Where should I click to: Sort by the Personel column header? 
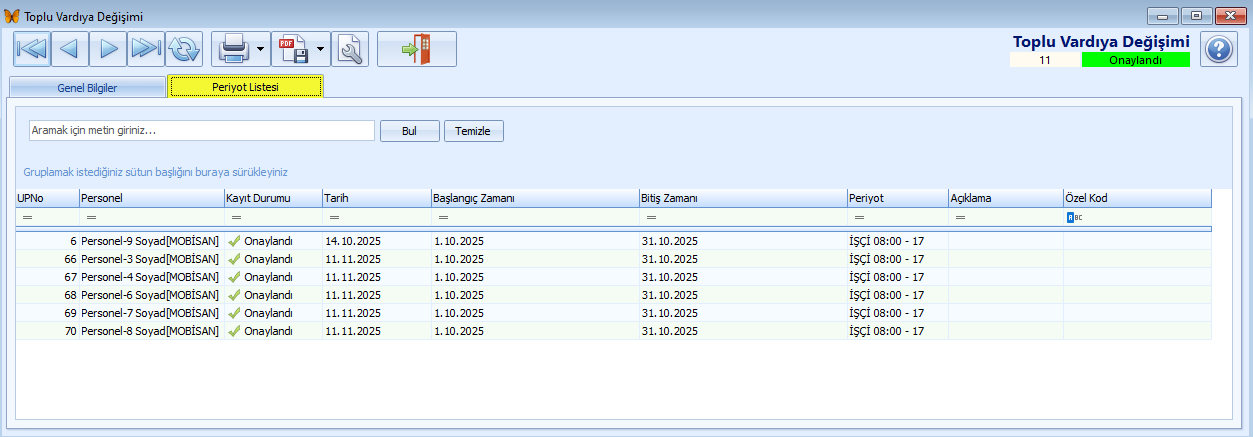click(x=150, y=198)
